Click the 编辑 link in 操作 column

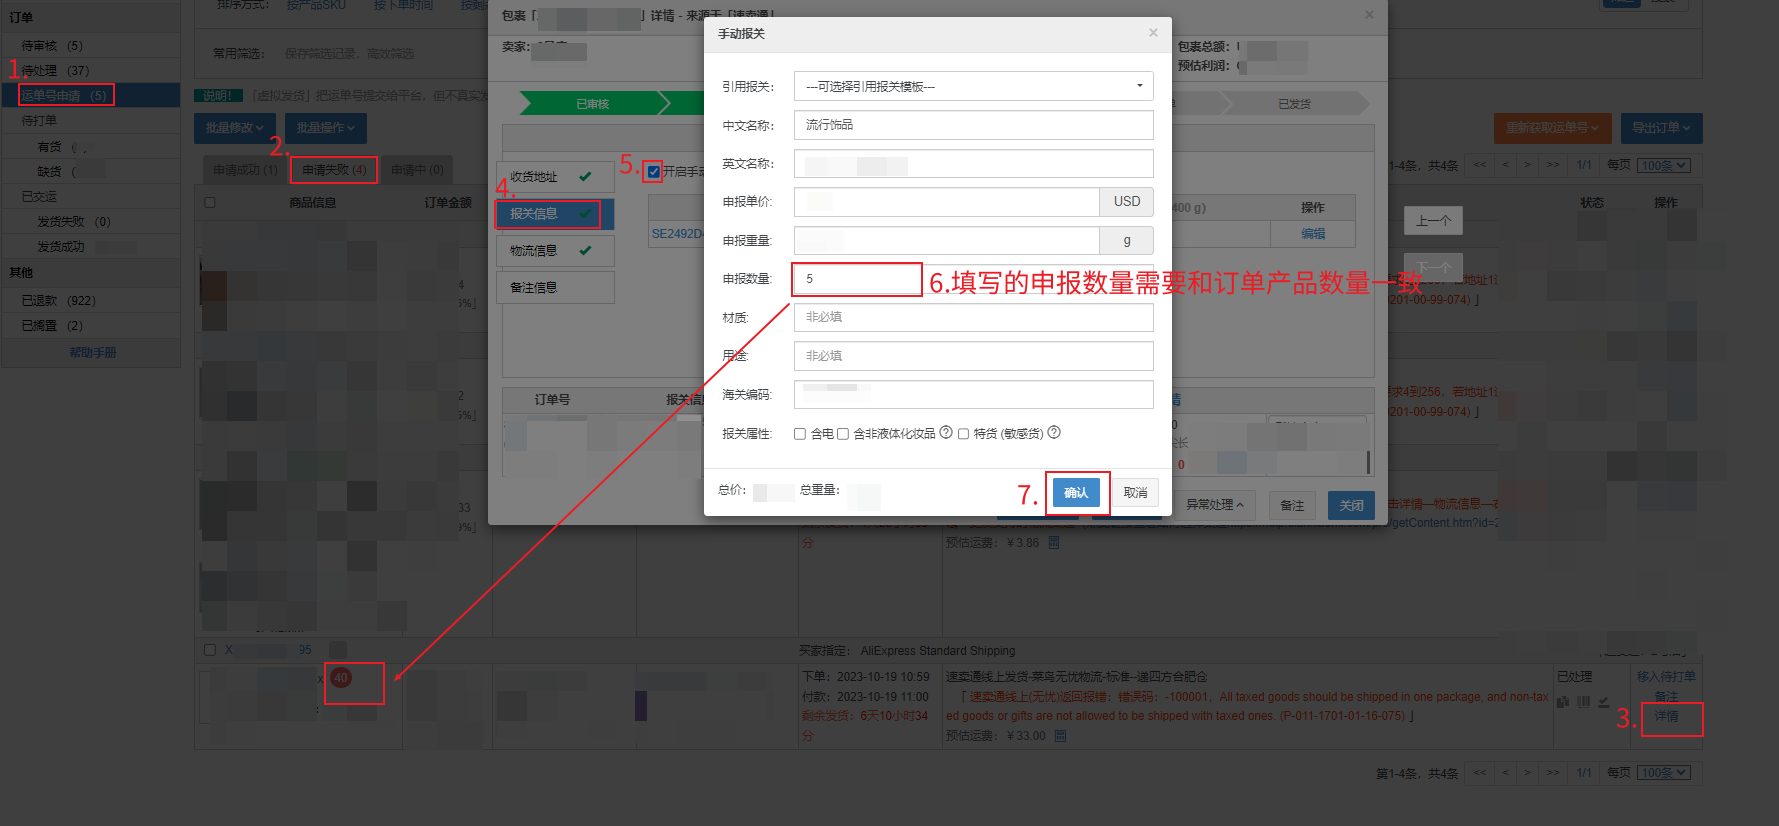[1313, 234]
